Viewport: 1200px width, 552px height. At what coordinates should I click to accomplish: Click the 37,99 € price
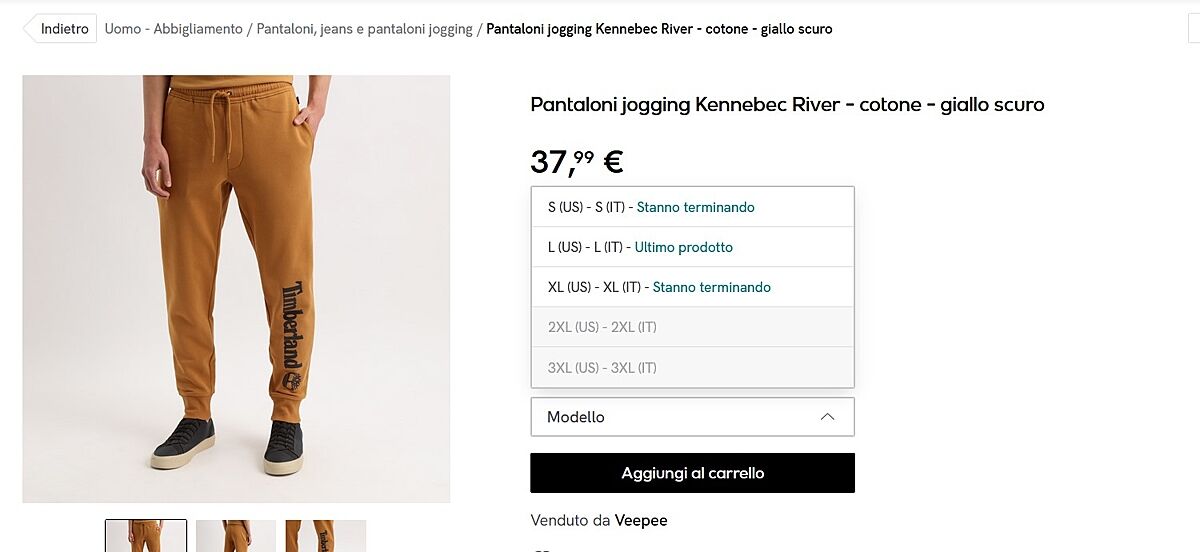click(577, 160)
